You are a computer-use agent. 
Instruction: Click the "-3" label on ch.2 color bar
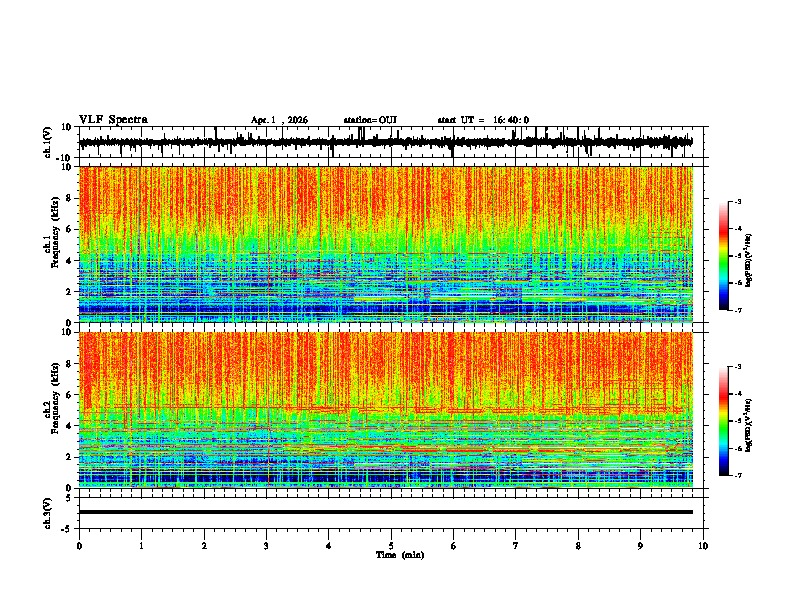click(x=738, y=367)
